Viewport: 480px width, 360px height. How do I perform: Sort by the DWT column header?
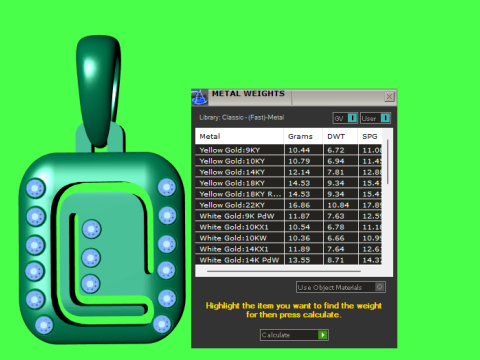pyautogui.click(x=340, y=136)
